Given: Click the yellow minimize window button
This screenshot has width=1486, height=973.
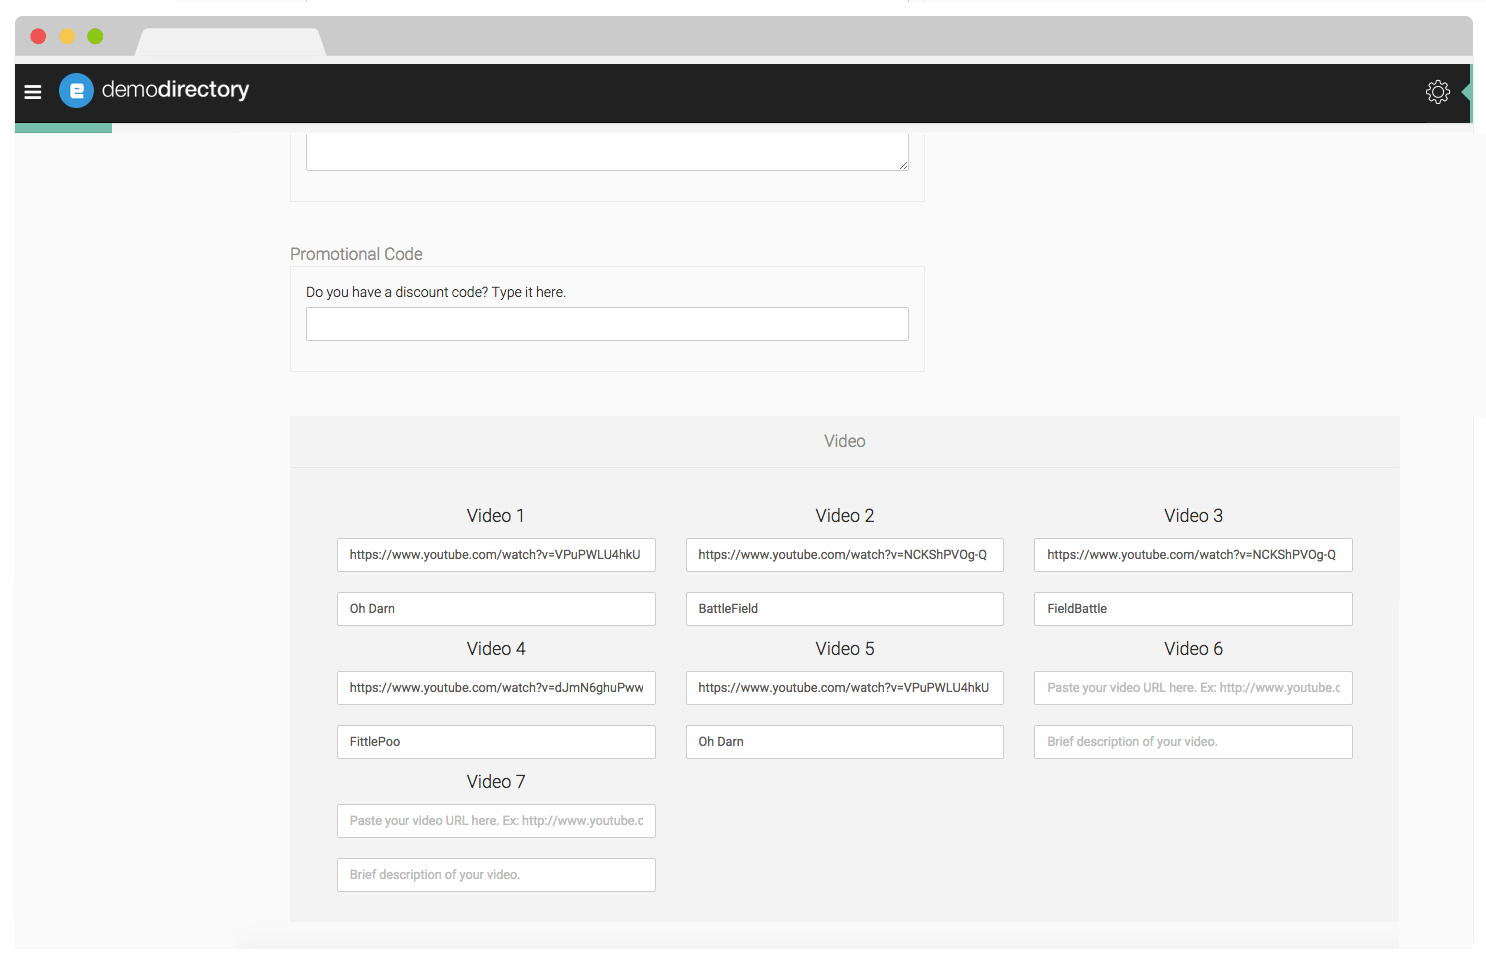Looking at the screenshot, I should (67, 37).
